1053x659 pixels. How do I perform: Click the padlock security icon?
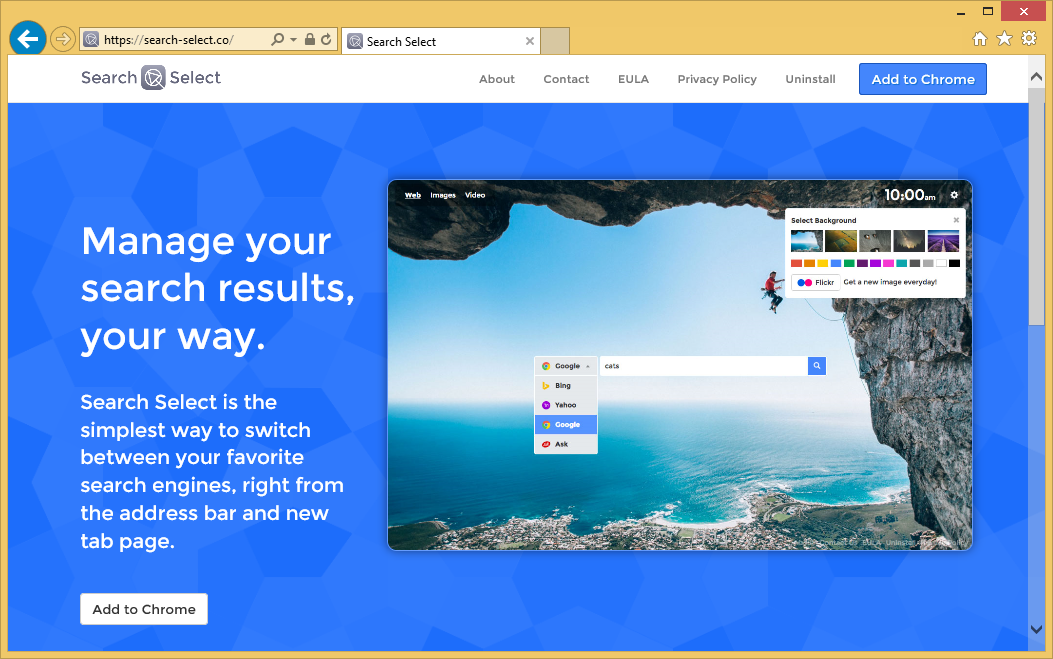click(310, 40)
